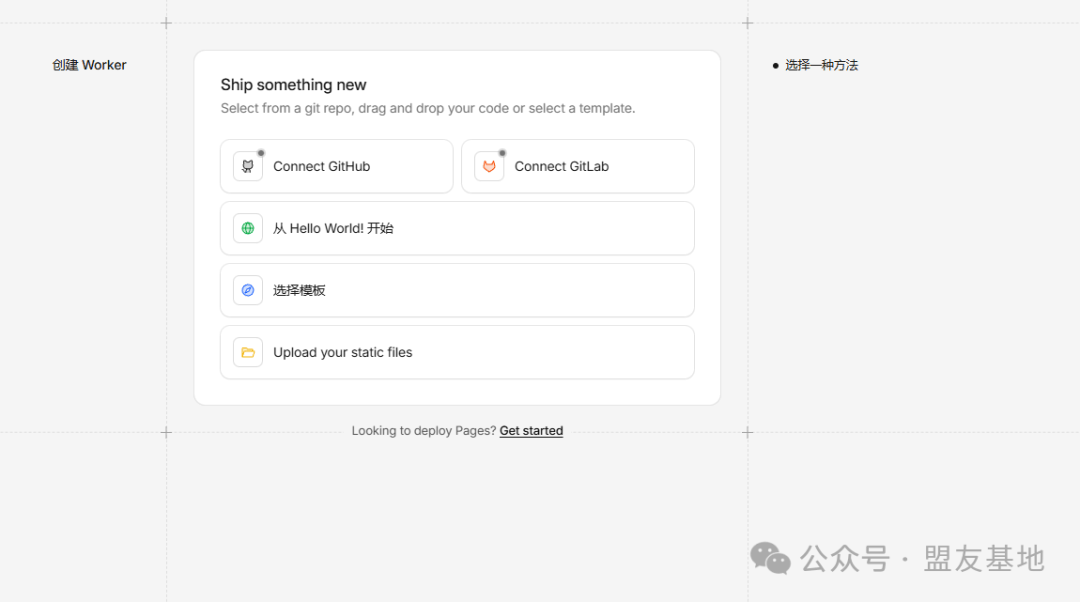Viewport: 1080px width, 602px height.
Task: Click the small badge dot on GitLab icon
Action: tap(502, 153)
